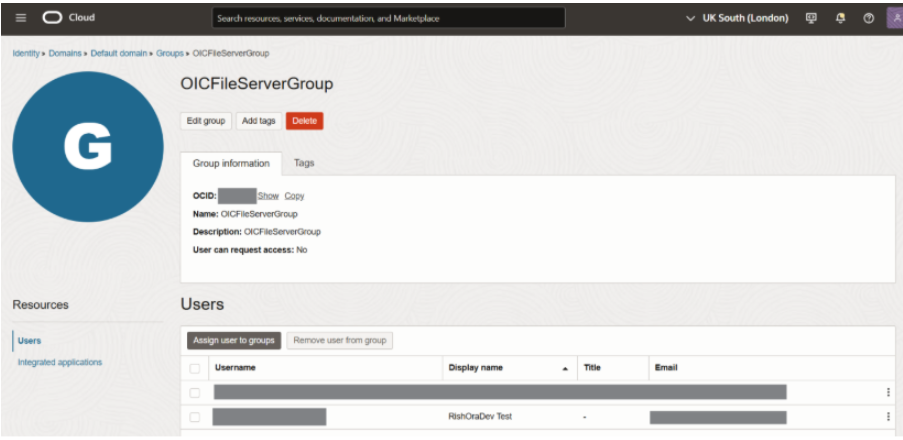
Task: Select all users with header checkbox
Action: (195, 368)
